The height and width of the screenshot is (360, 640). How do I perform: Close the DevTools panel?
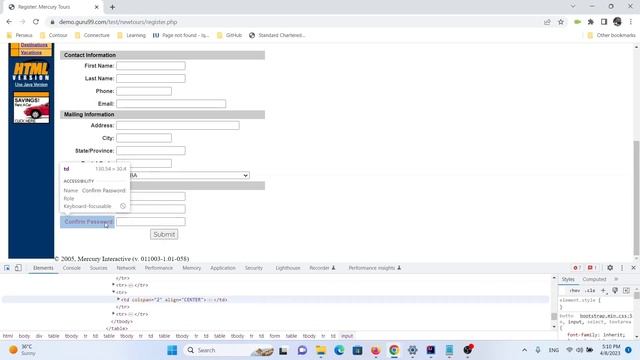633,268
